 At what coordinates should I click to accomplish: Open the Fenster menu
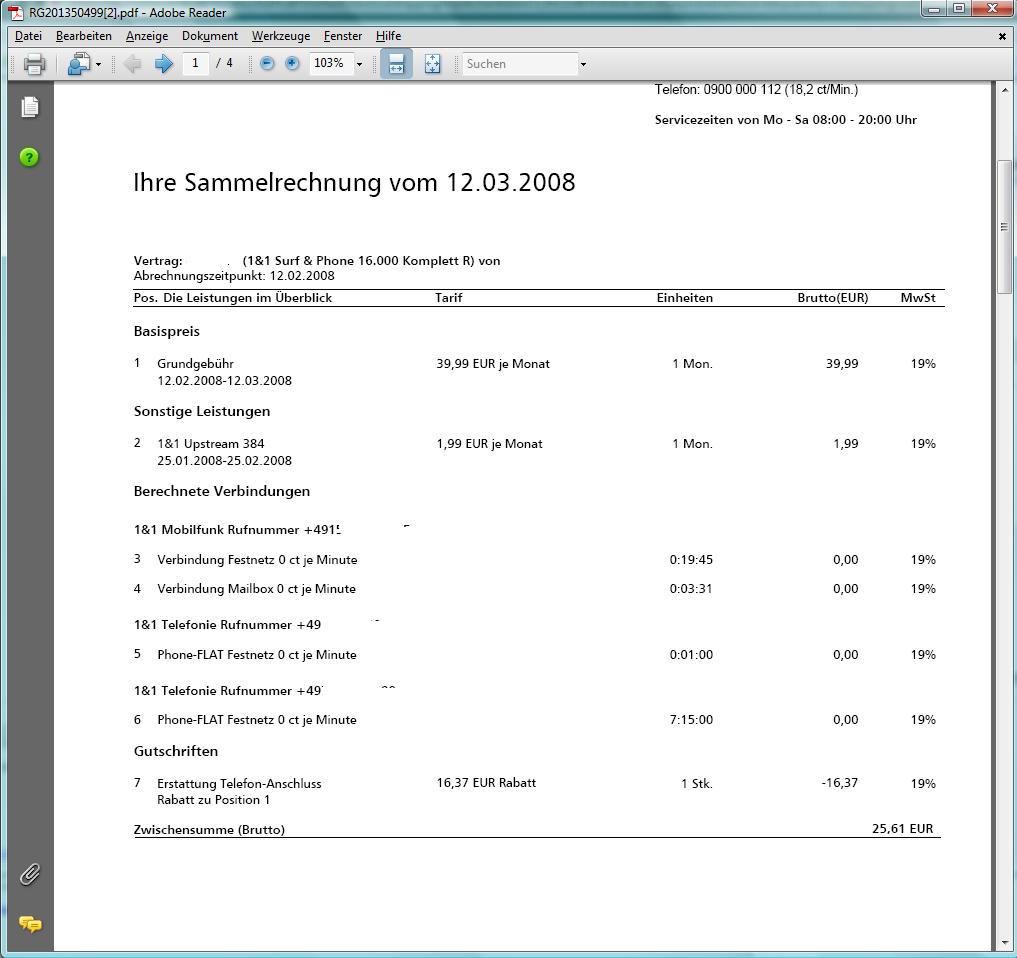click(343, 36)
